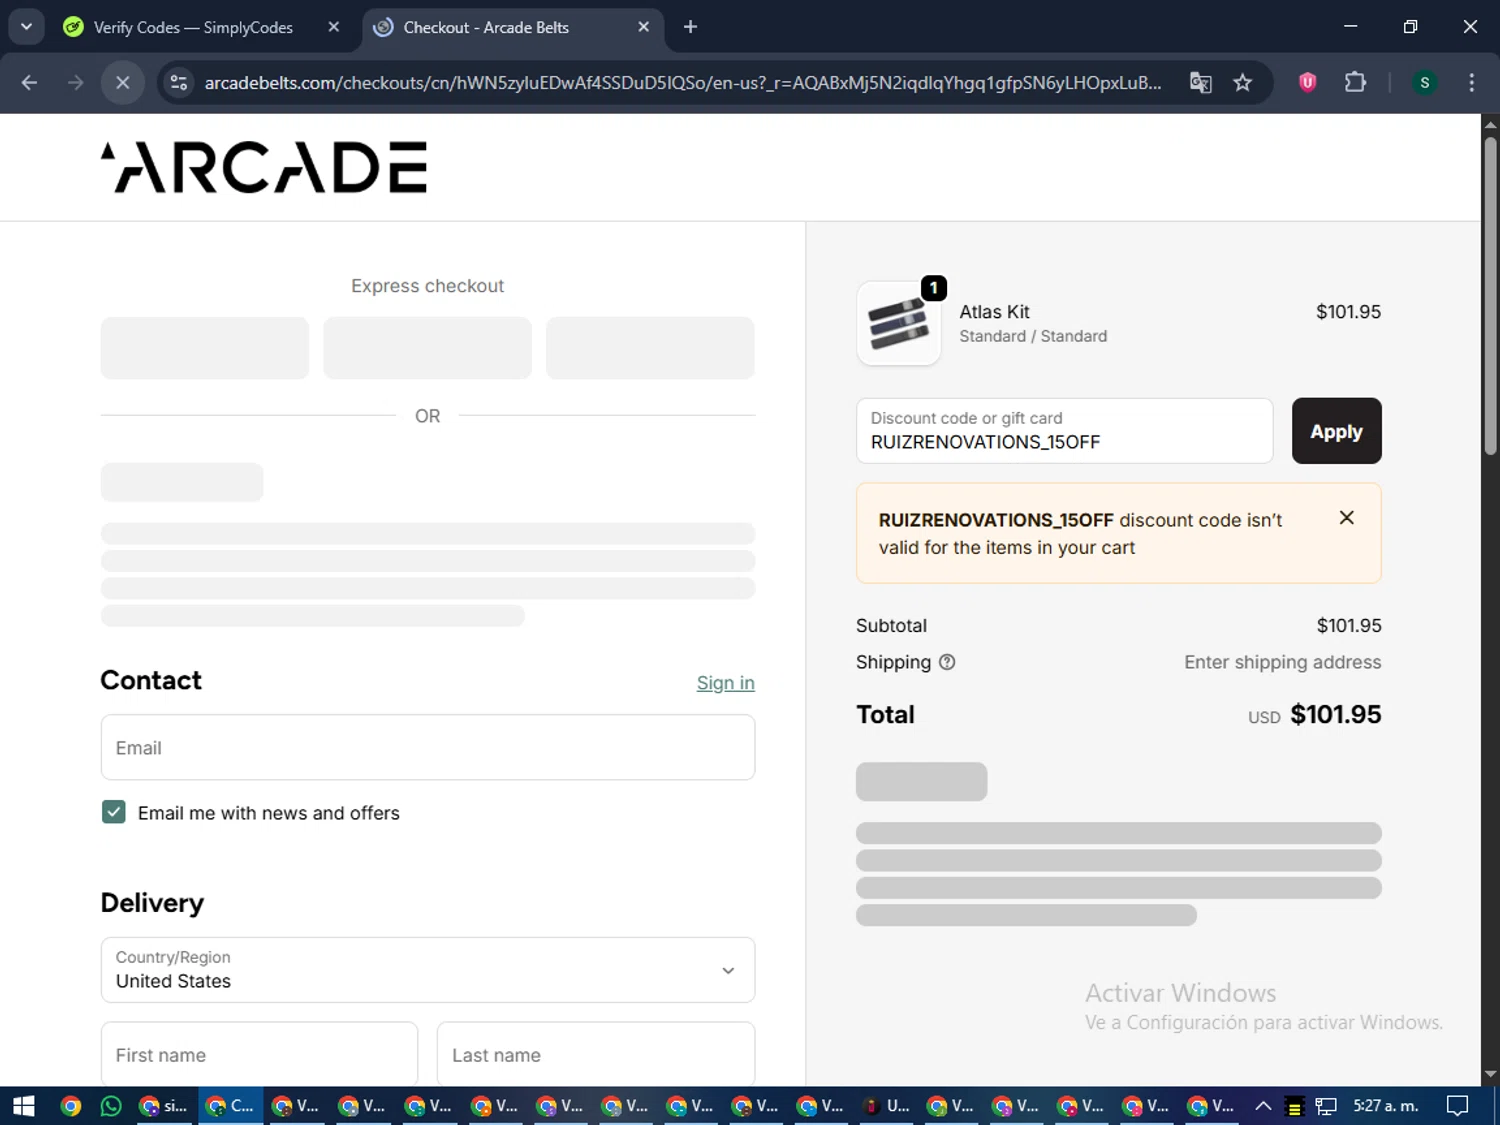
Task: Click the translate page icon
Action: pos(1200,83)
